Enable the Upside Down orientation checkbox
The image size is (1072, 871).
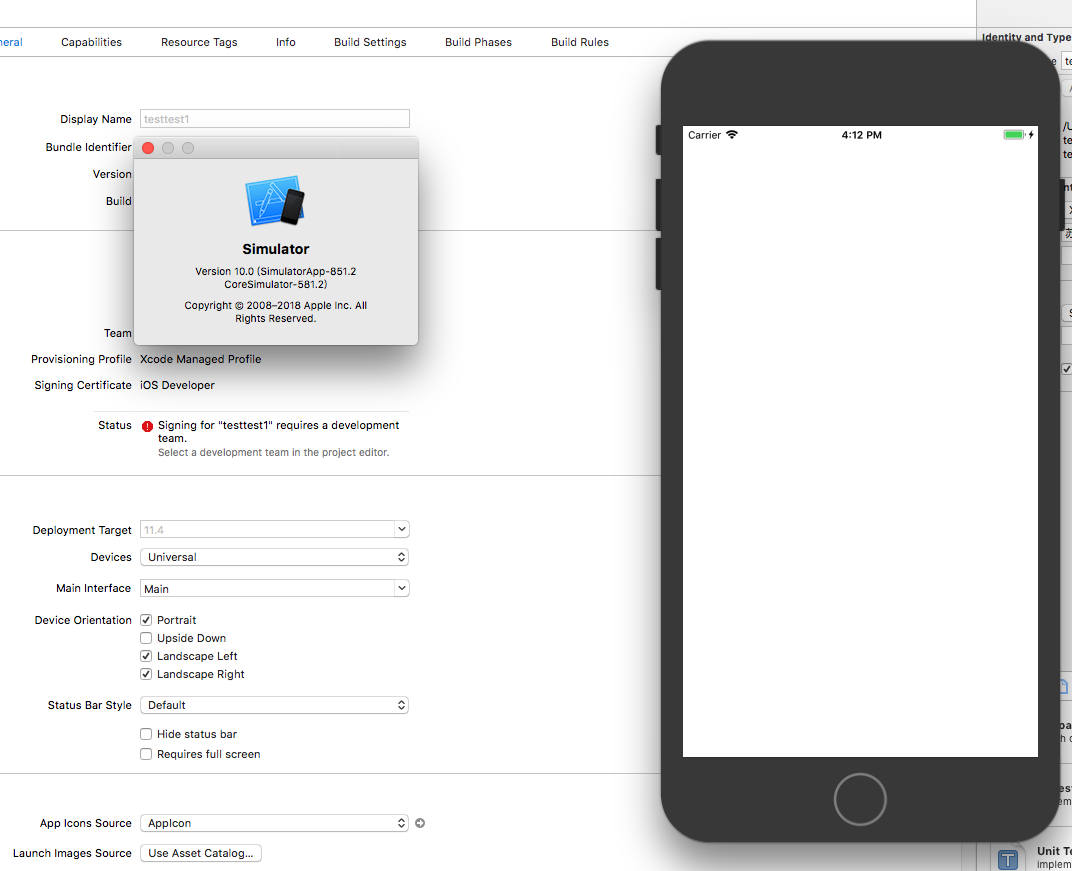click(146, 638)
